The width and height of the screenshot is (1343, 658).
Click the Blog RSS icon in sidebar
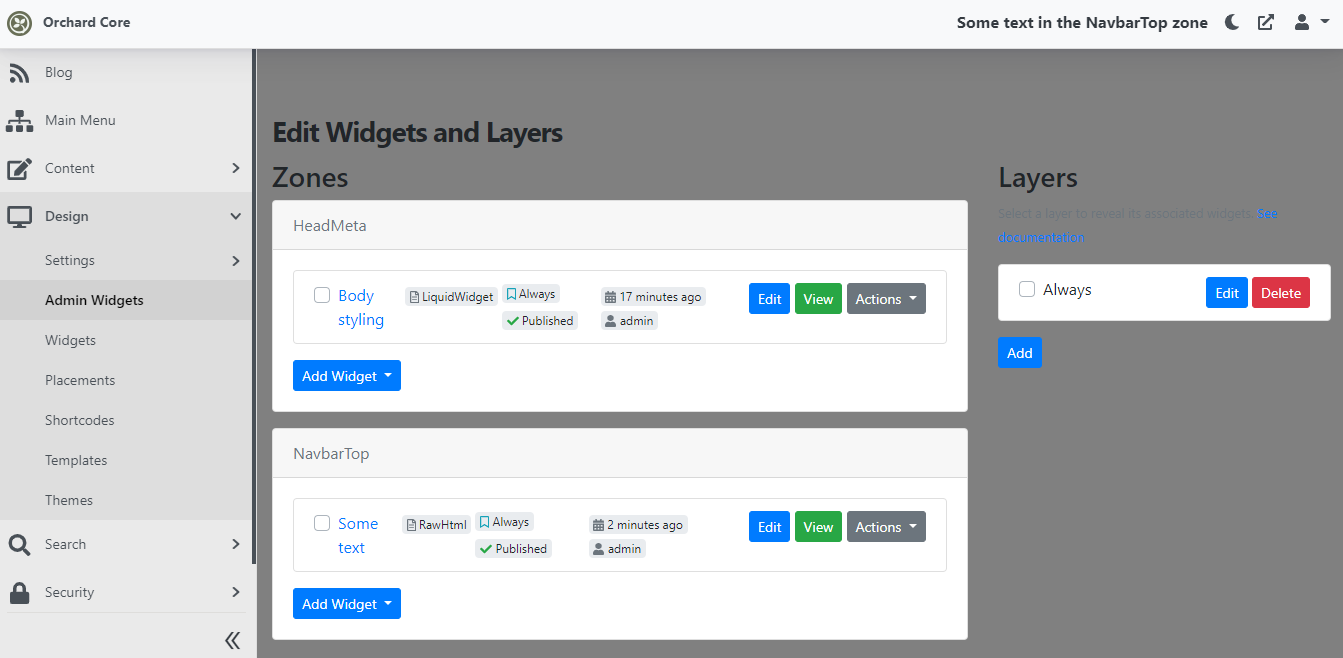click(19, 73)
